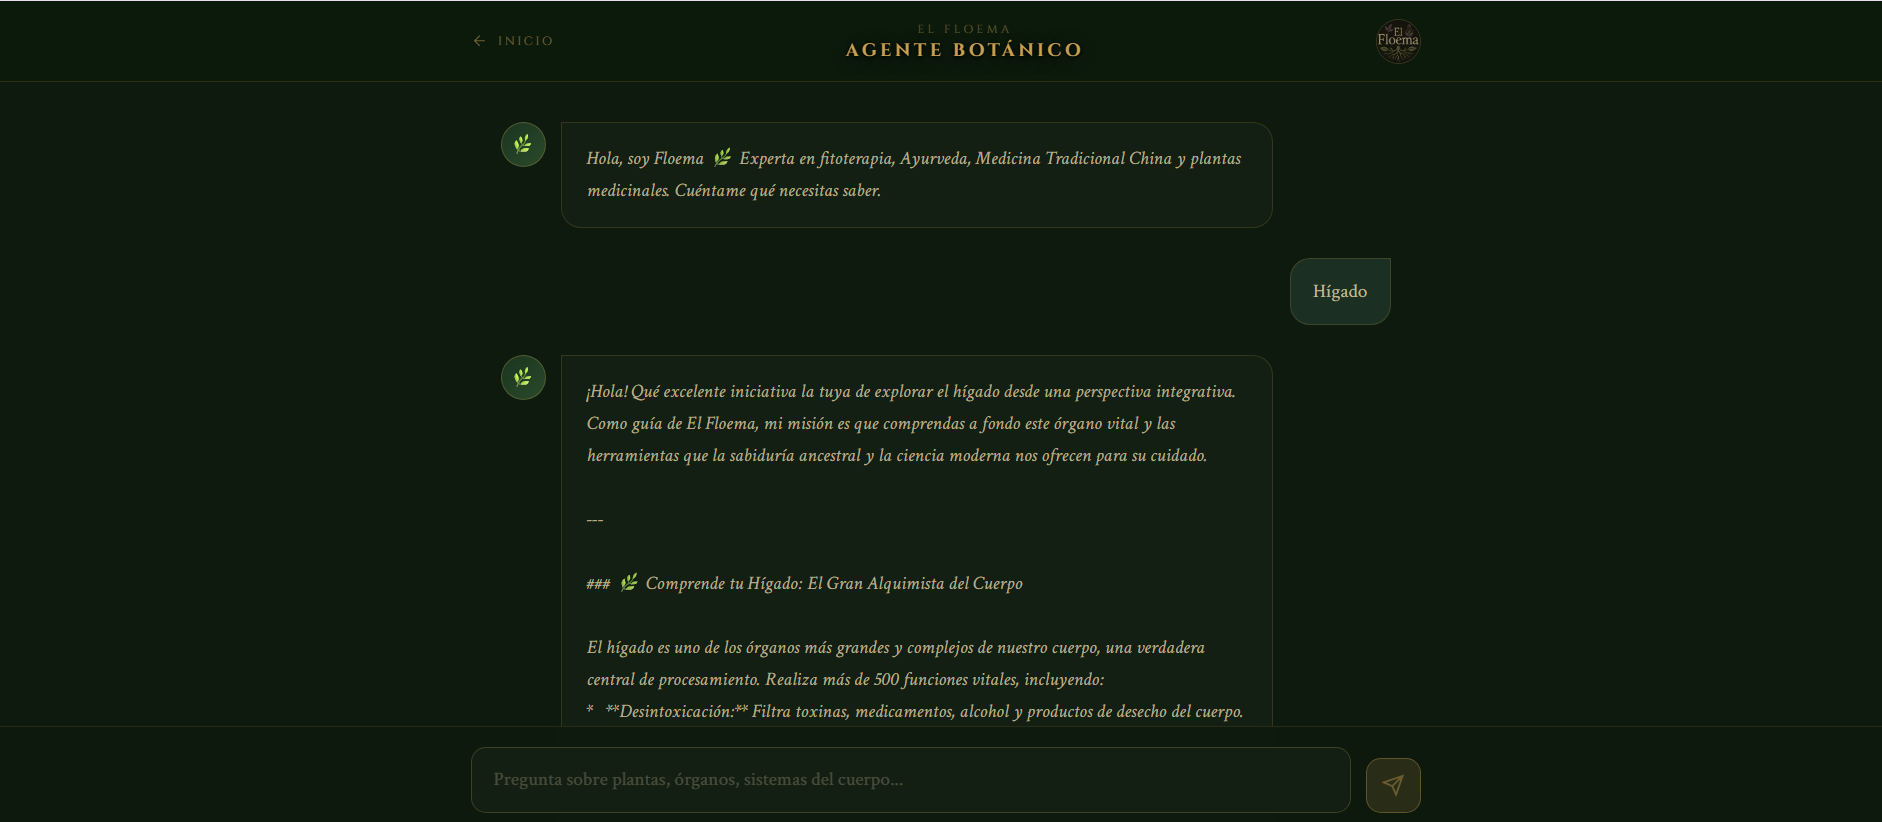
Task: Click the "Agente Botánico" page title
Action: (964, 50)
